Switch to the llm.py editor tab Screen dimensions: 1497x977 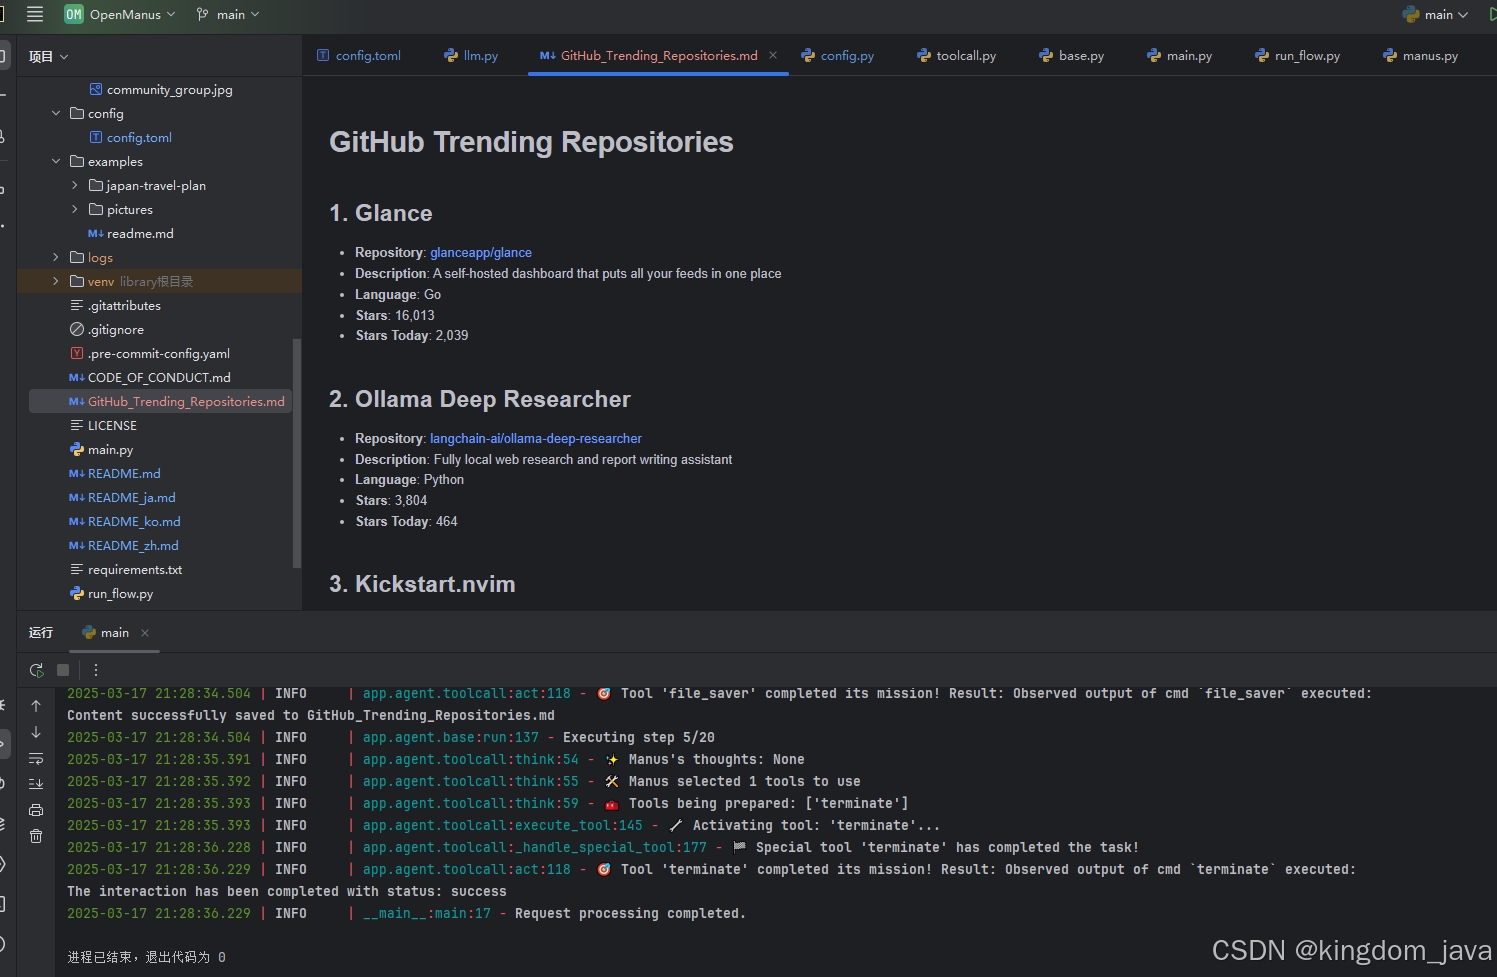pos(471,56)
